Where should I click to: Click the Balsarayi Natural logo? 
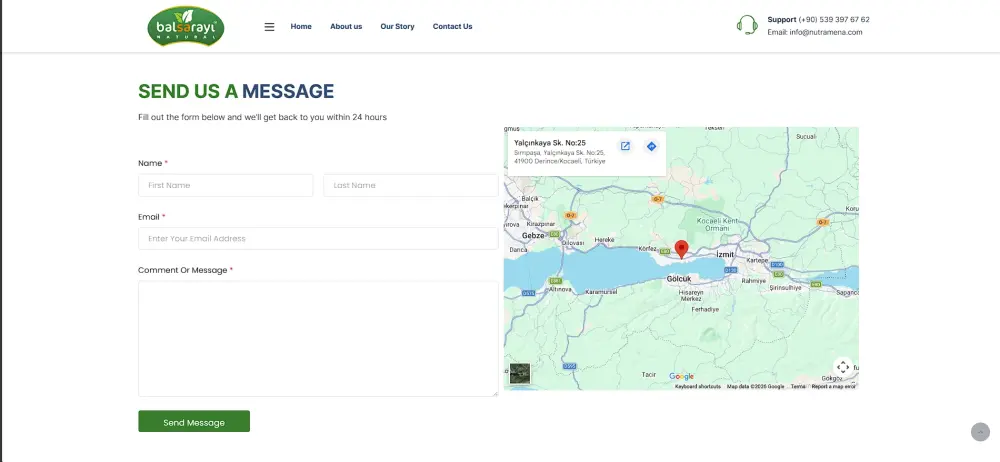(186, 26)
